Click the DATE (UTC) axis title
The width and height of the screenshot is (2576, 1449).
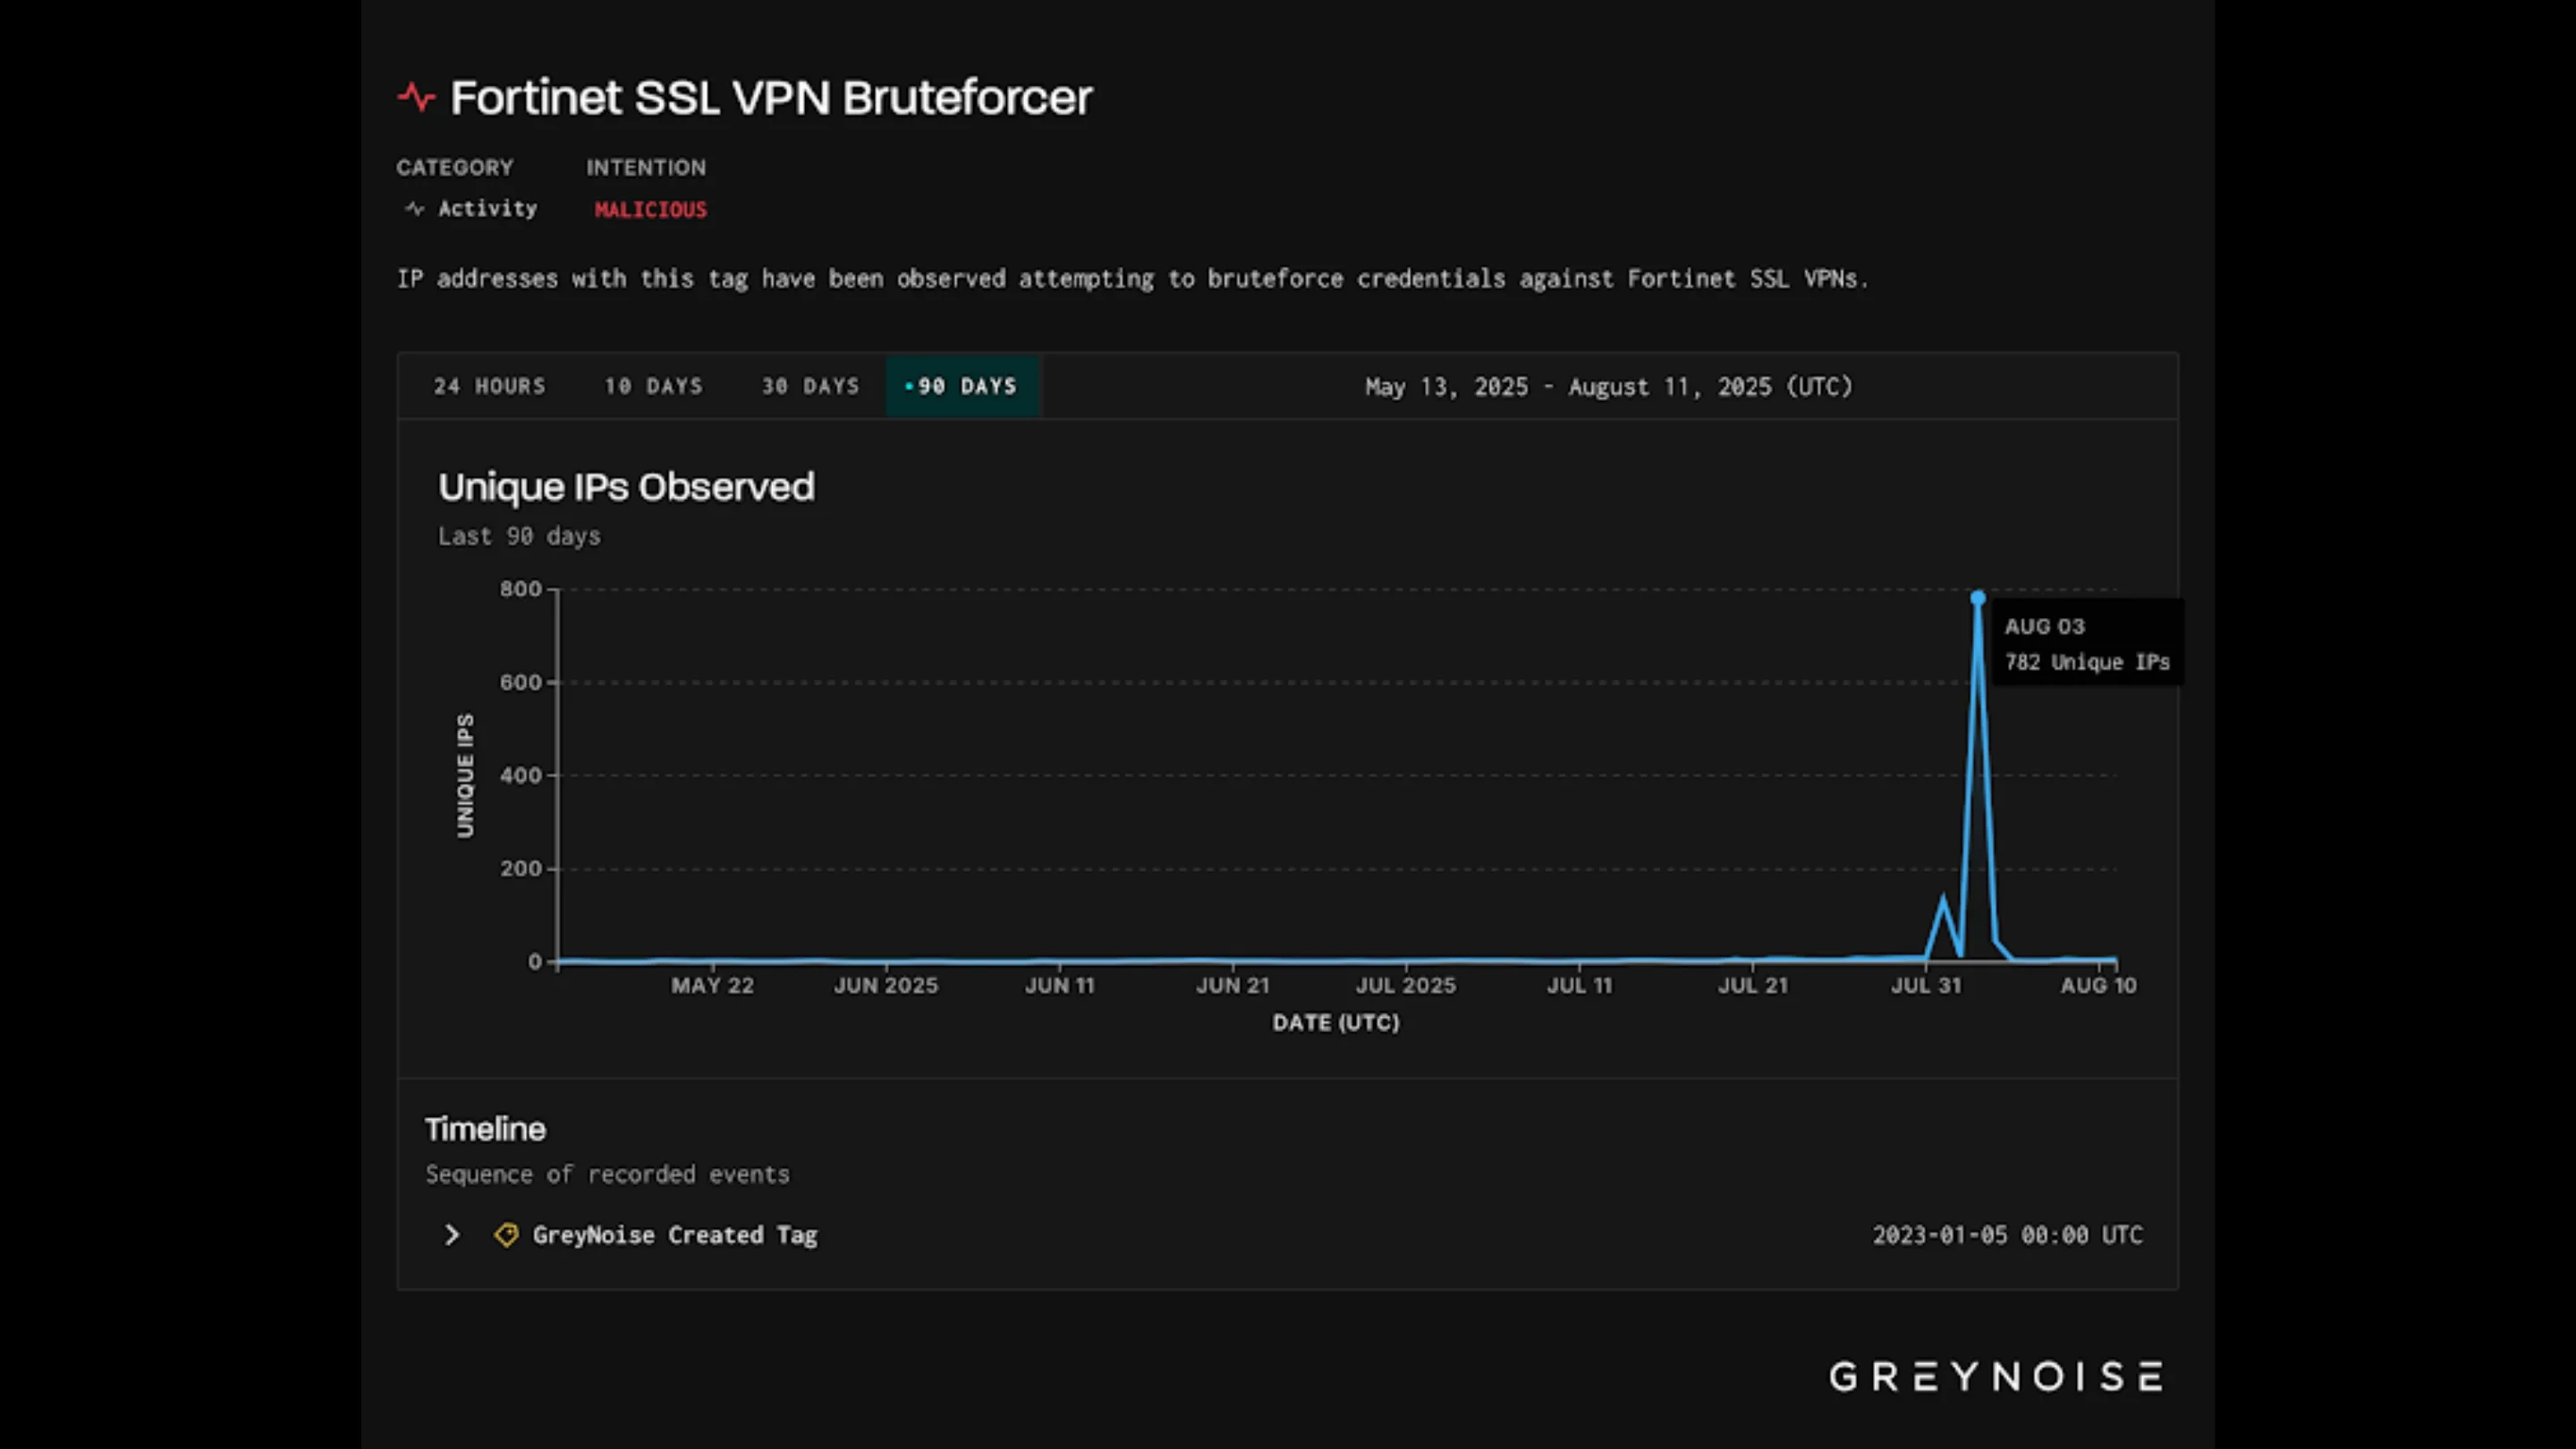click(x=1336, y=1023)
